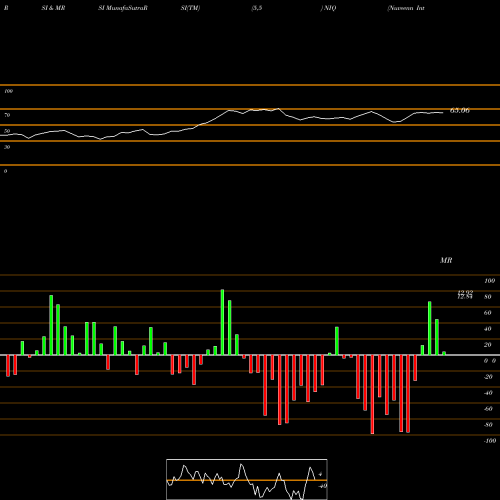Click the 'SI(TM)' header label

pyautogui.click(x=190, y=8)
